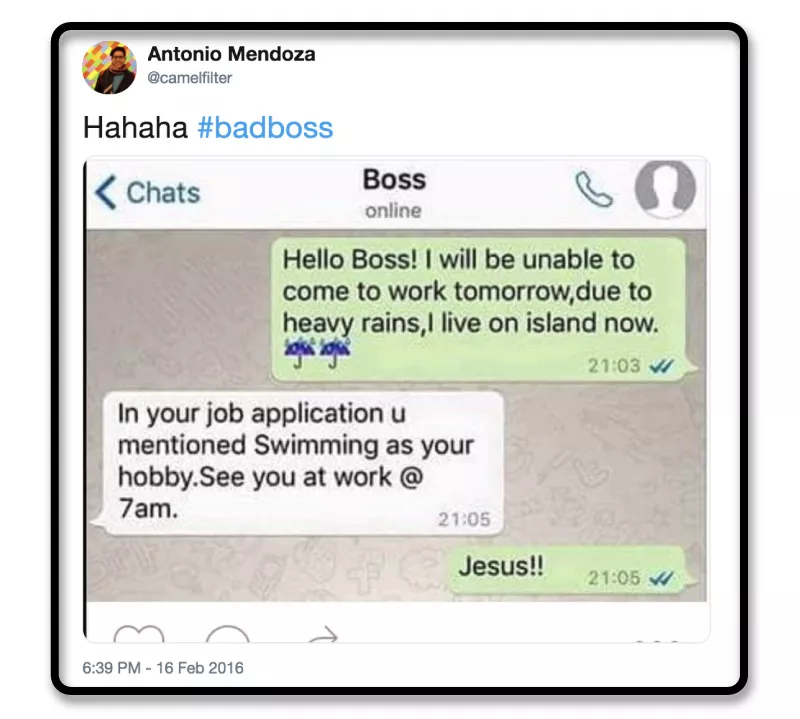
Task: Select the 'Hello Boss!' green message bubble
Action: 480,310
